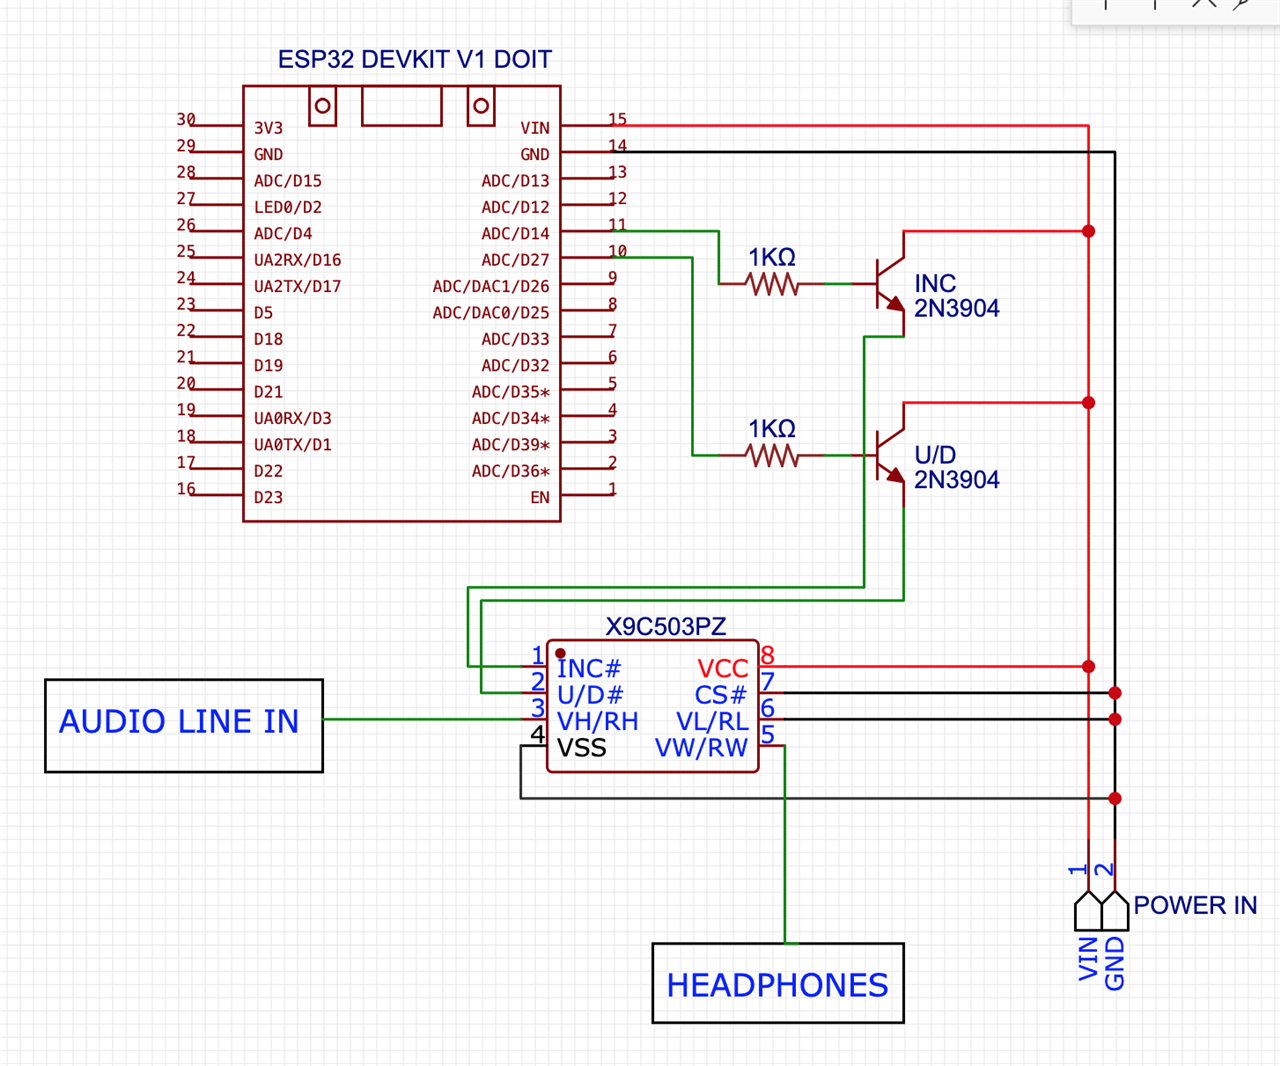The width and height of the screenshot is (1280, 1066).
Task: Click the ADC/D15 pin label
Action: click(x=288, y=181)
